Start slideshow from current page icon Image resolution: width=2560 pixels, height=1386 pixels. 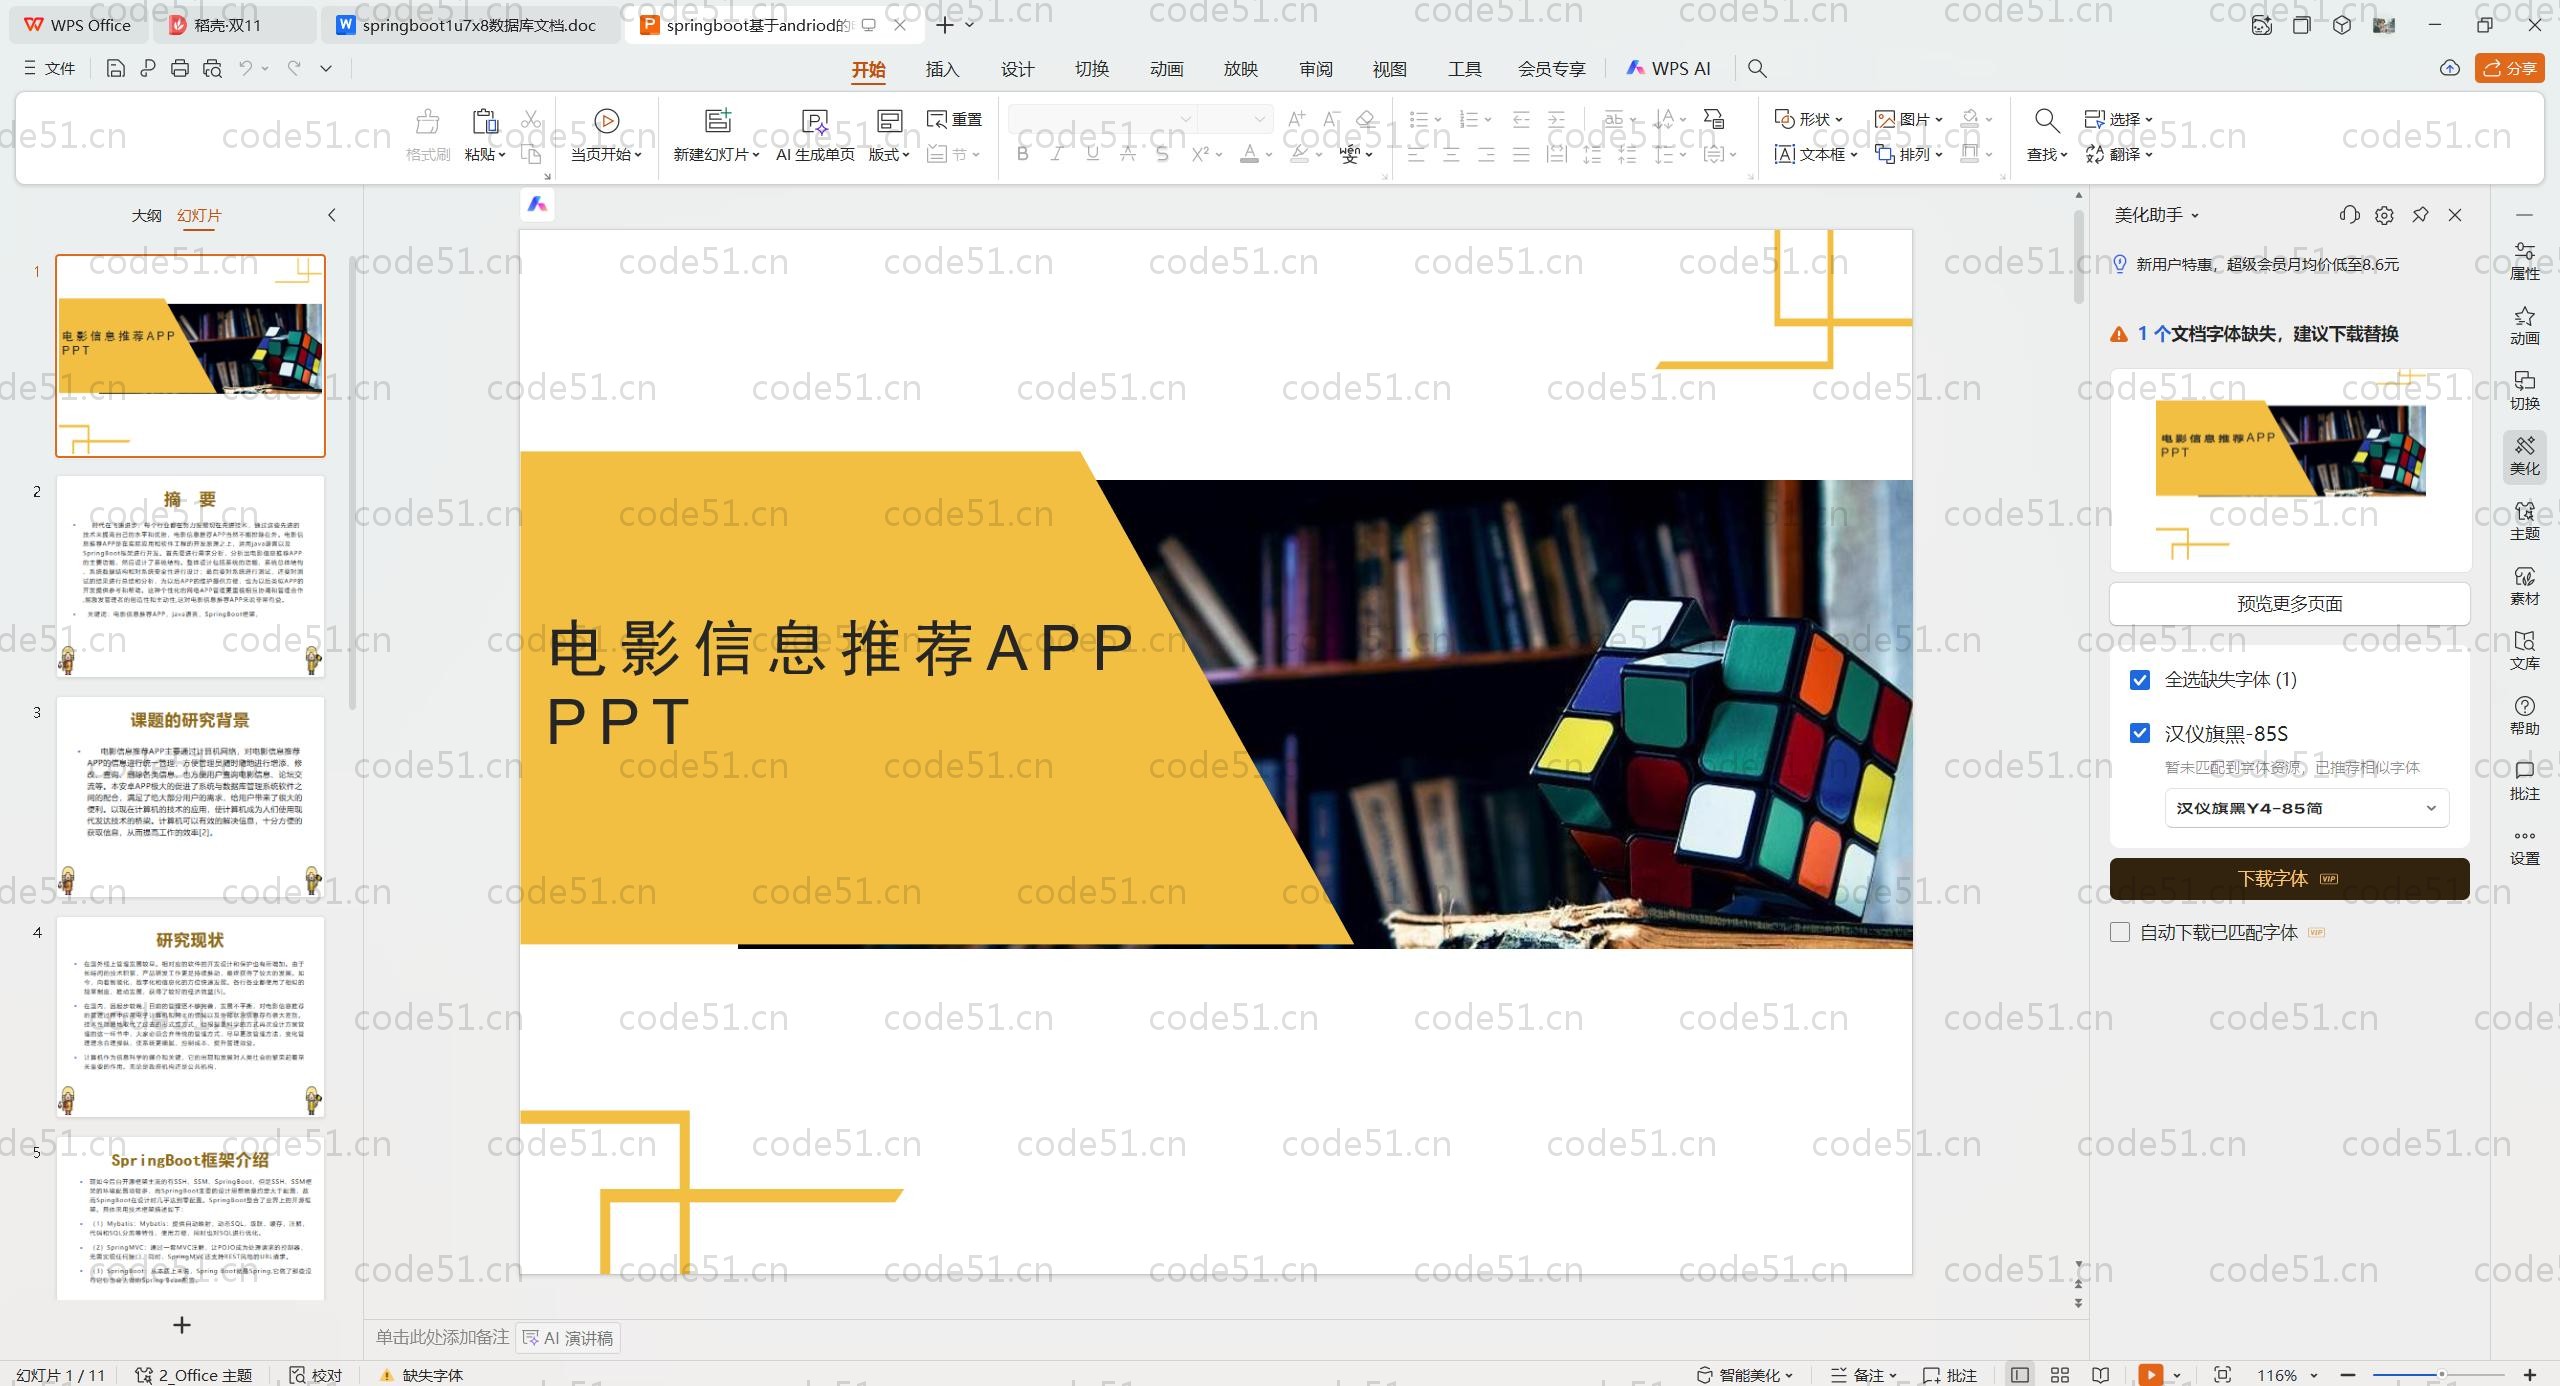pos(606,121)
